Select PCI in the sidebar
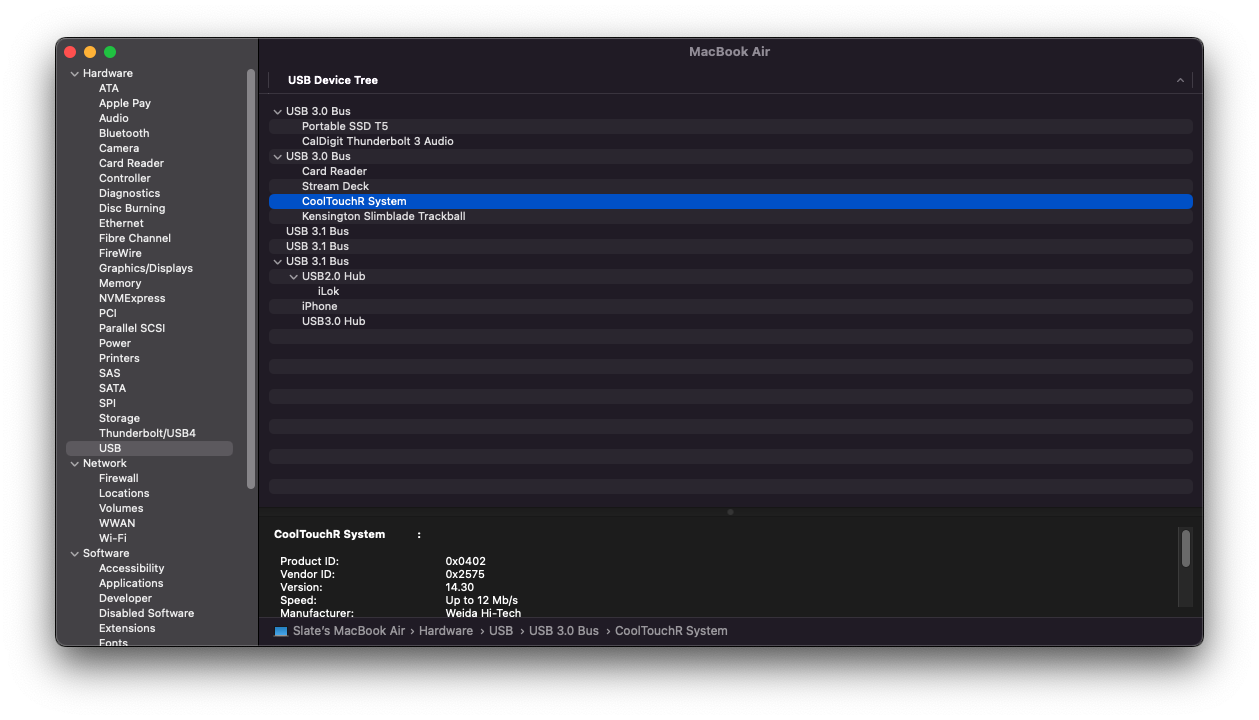 (x=108, y=313)
